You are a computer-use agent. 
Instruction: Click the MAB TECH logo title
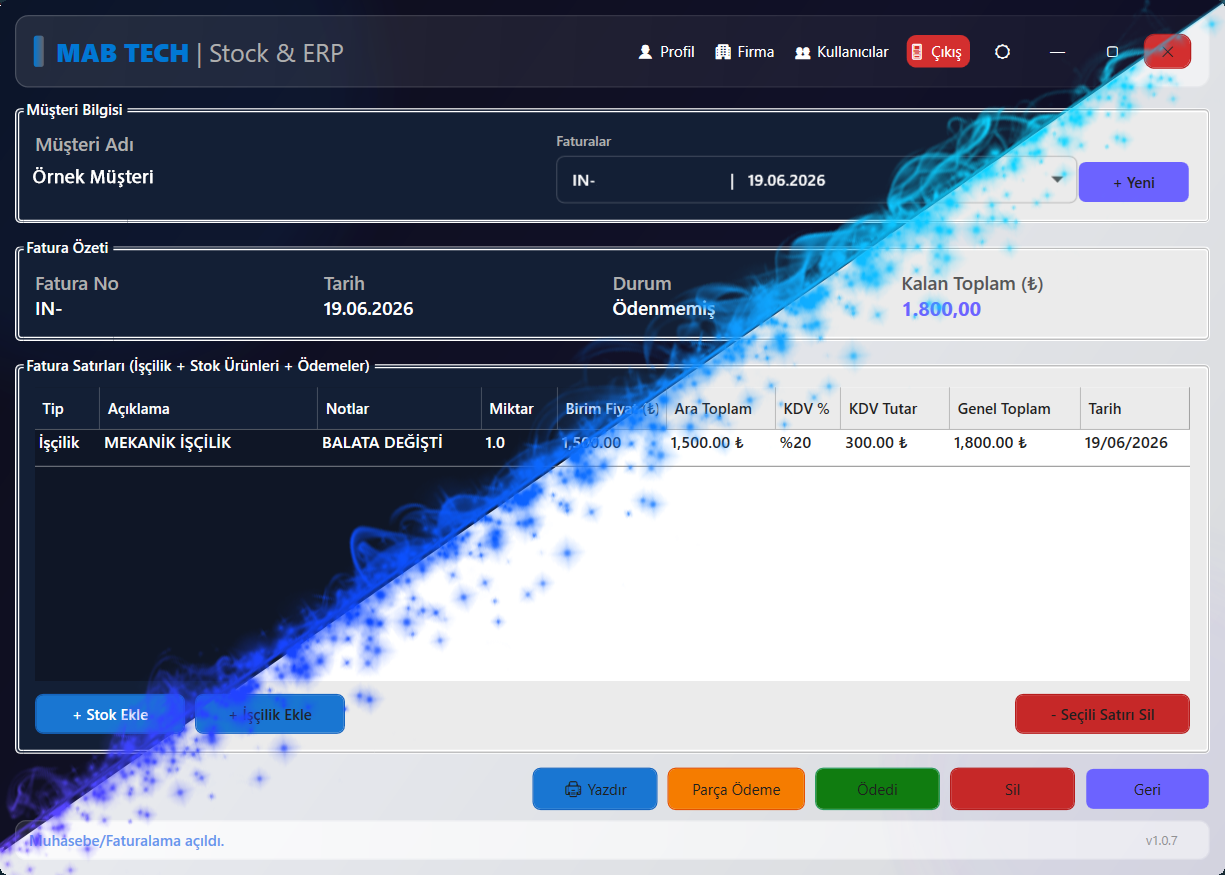coord(122,52)
